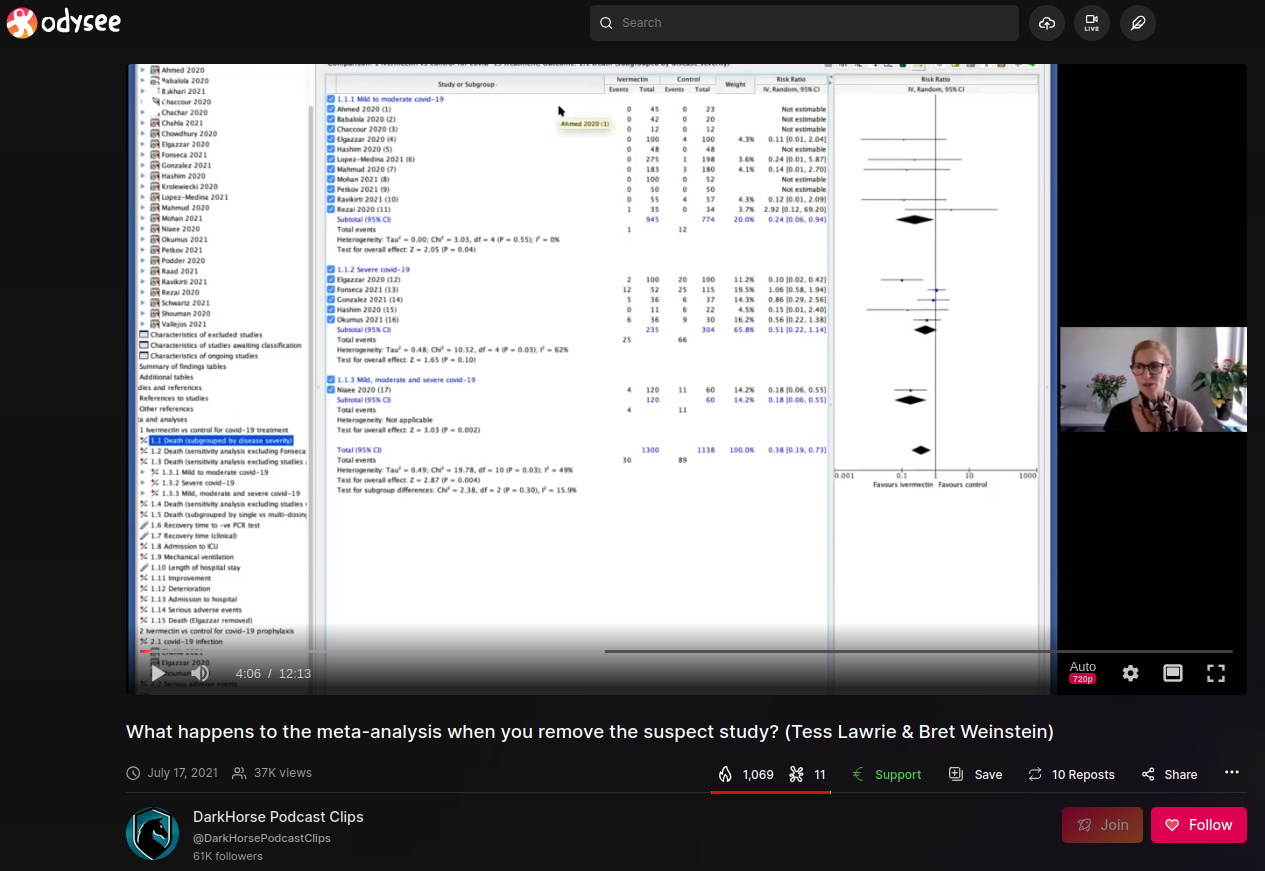Screen dimensions: 1265x871
Task: Save the video to a playlist
Action: click(975, 774)
